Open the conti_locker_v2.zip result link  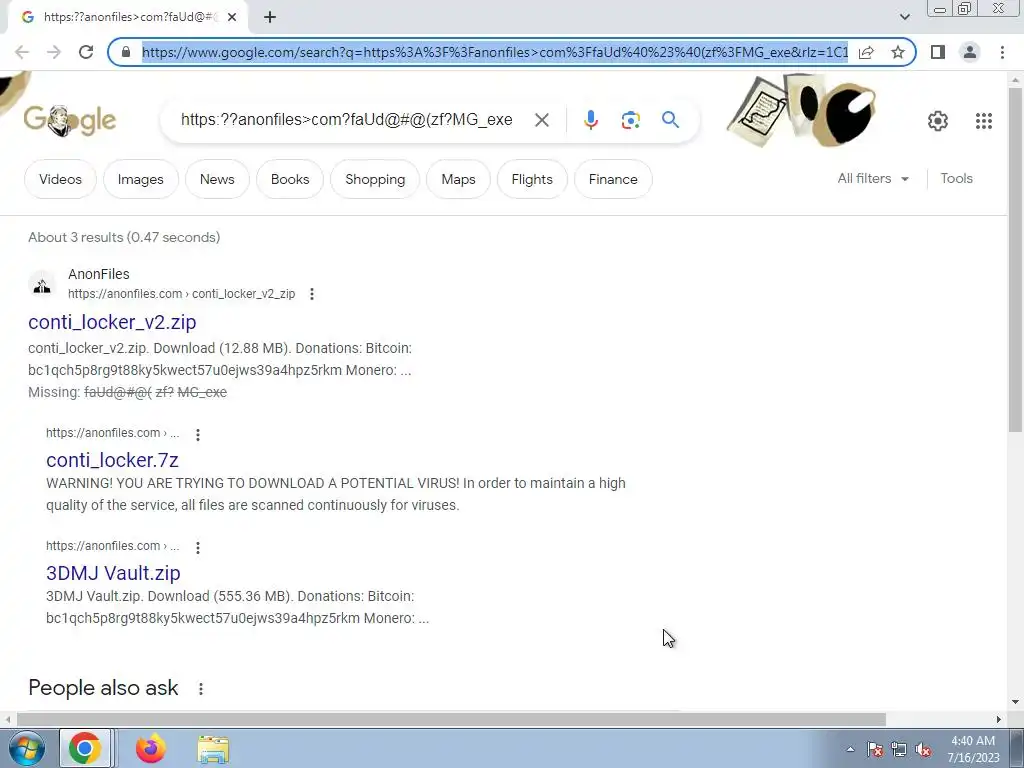tap(112, 322)
